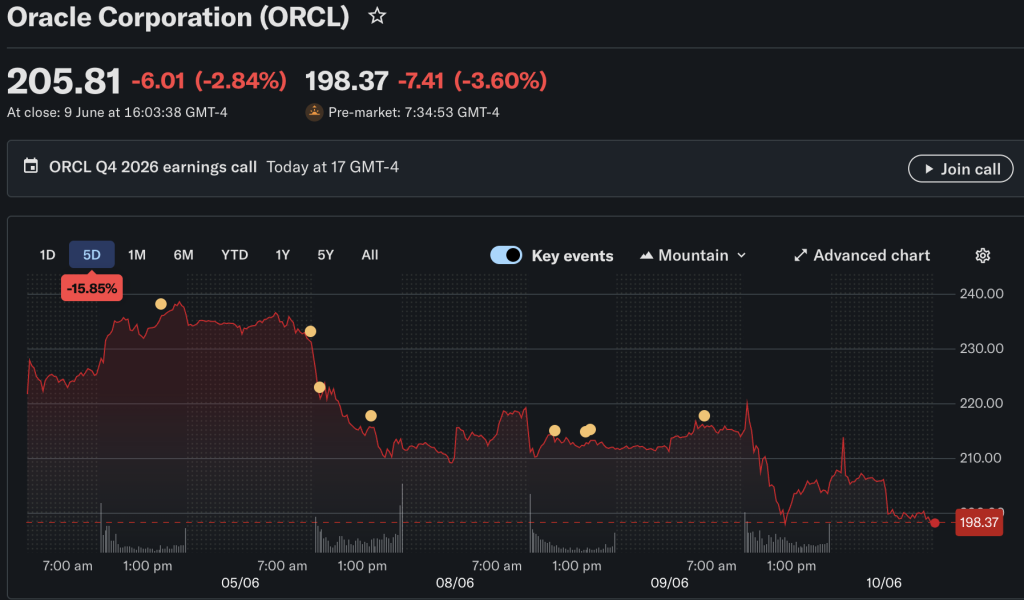The height and width of the screenshot is (600, 1024).
Task: Click the 220.00 axis label
Action: [982, 403]
